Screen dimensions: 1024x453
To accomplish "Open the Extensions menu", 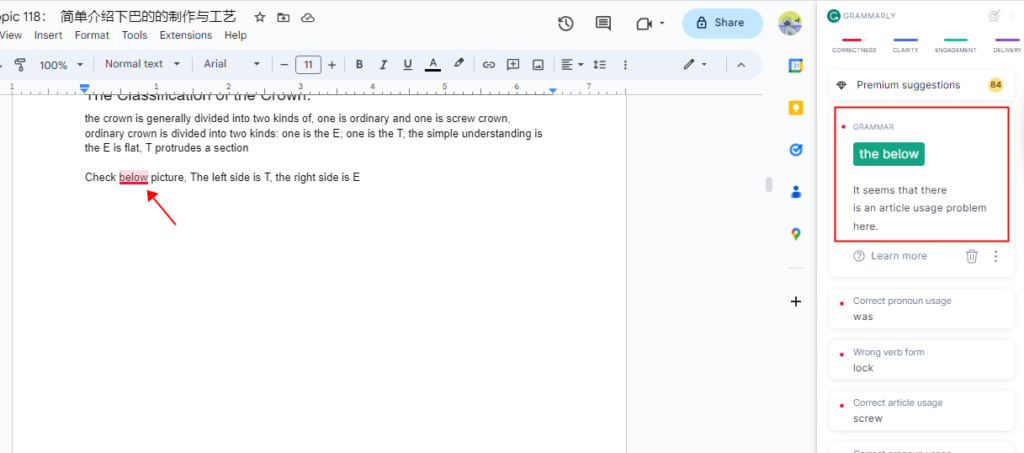I will [185, 35].
